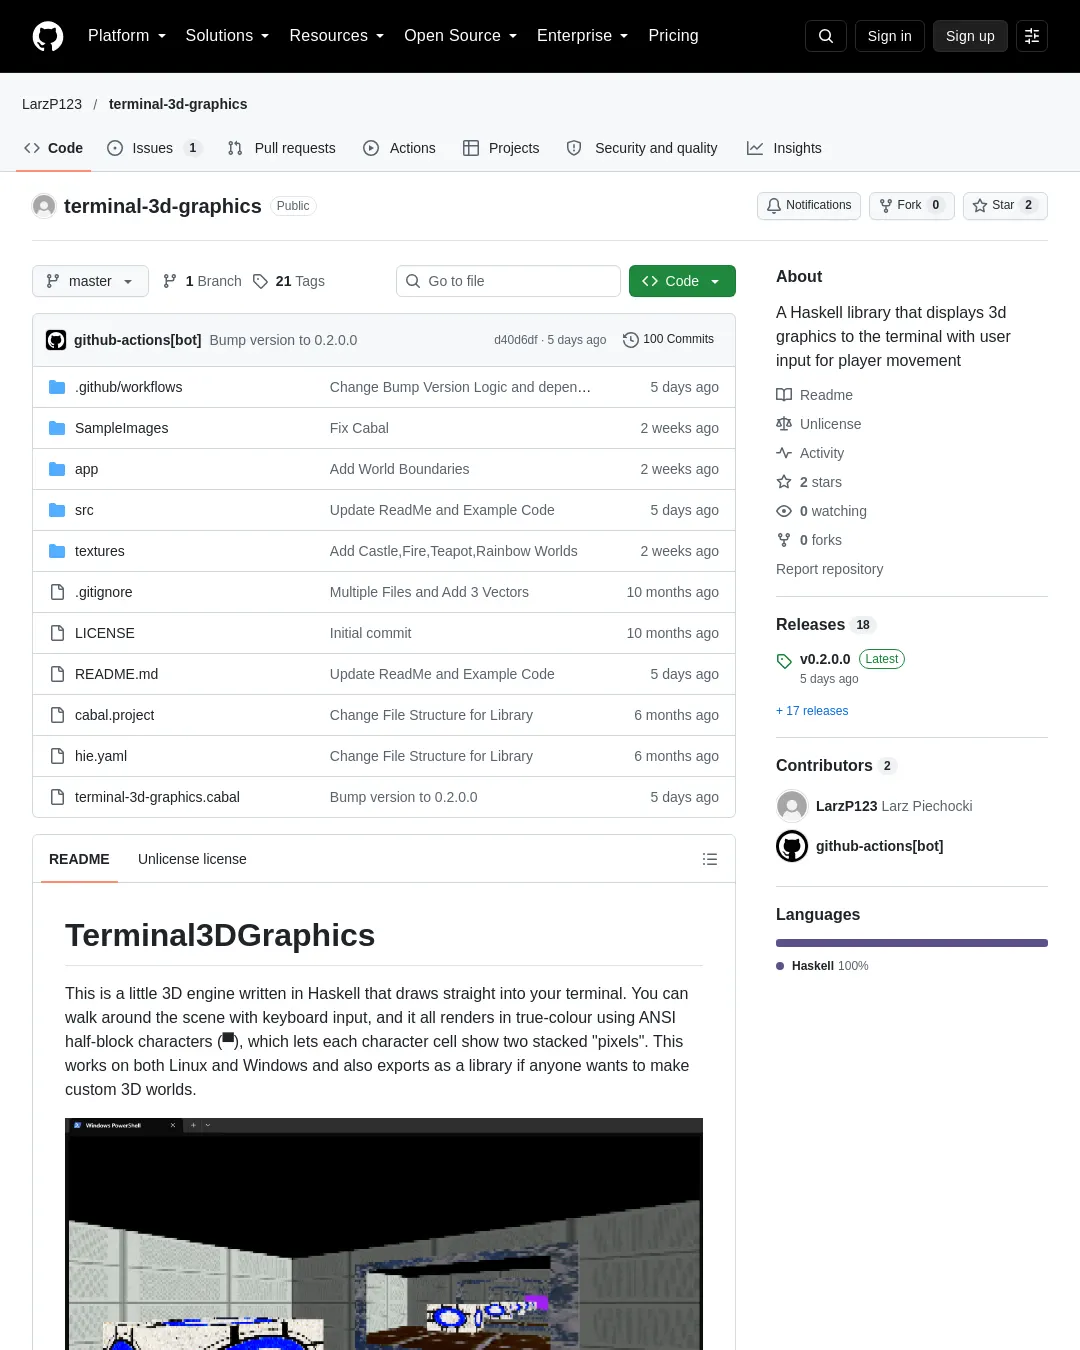Screen dimensions: 1080x1350
Task: Click Report repository link
Action: pos(830,569)
